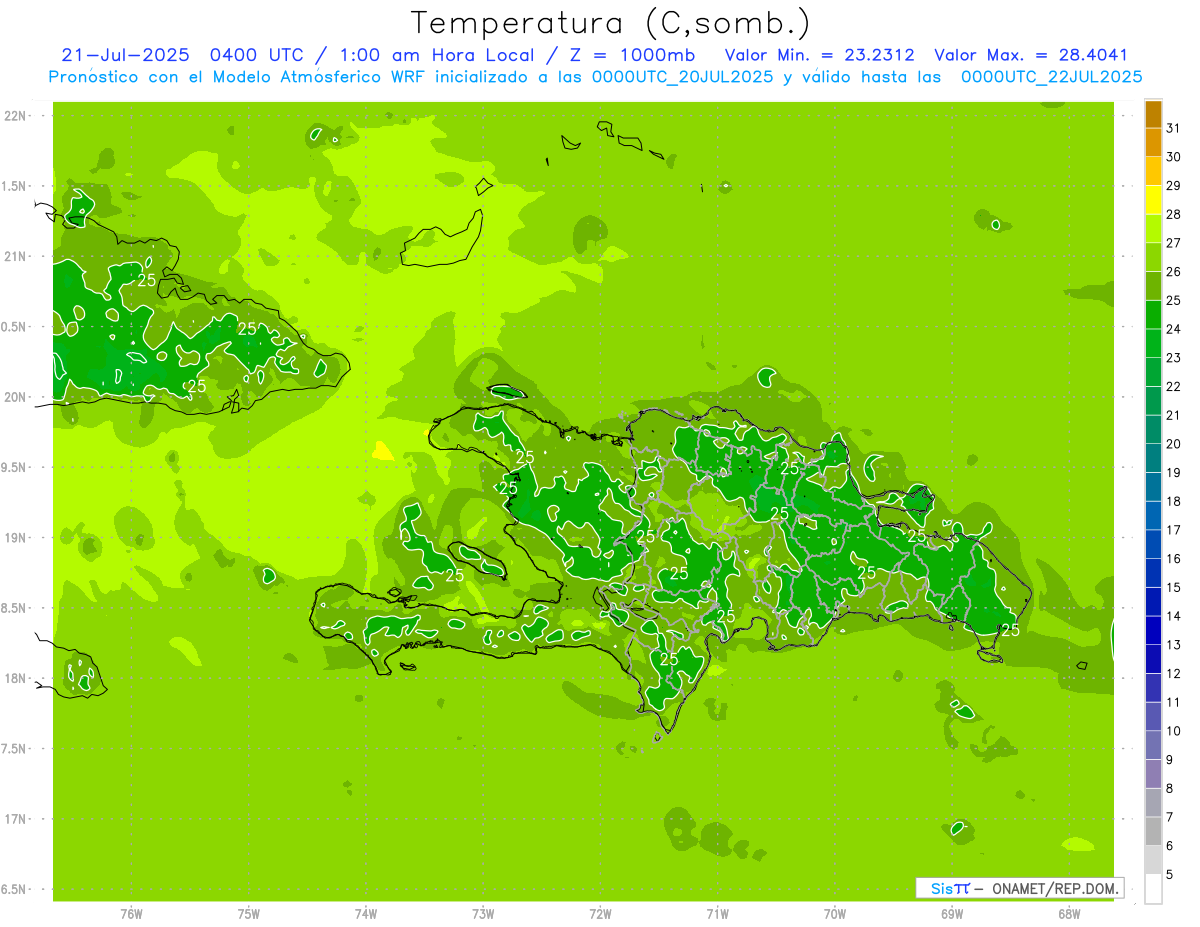This screenshot has height=927, width=1200.
Task: Click the colorbar value 31
Action: coord(1174,128)
